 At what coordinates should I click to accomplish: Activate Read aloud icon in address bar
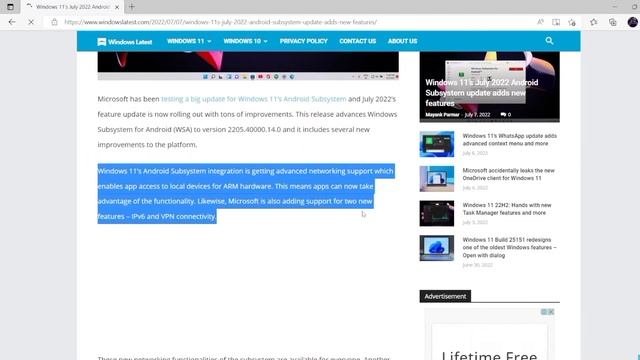pos(540,22)
